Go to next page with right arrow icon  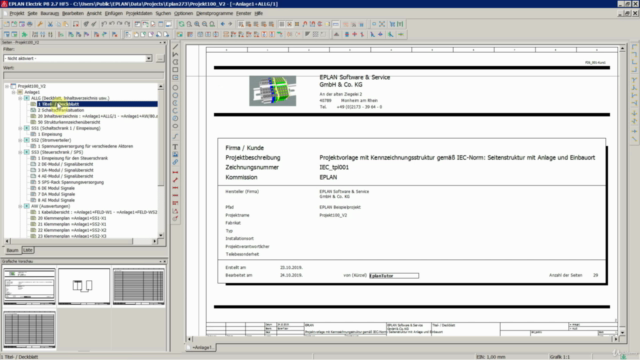(x=230, y=24)
